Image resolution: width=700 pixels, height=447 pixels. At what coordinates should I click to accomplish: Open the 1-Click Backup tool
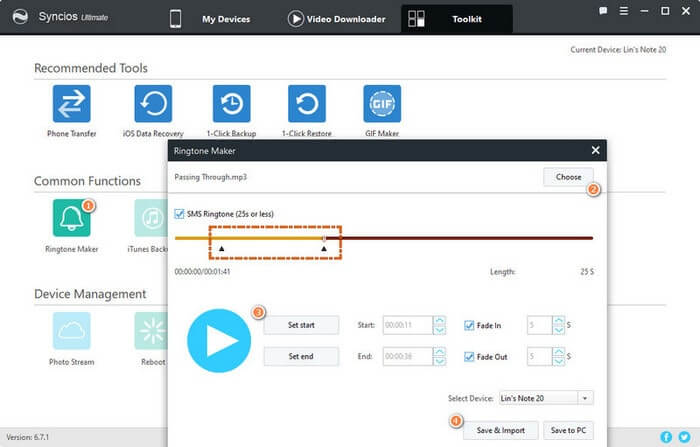click(230, 103)
